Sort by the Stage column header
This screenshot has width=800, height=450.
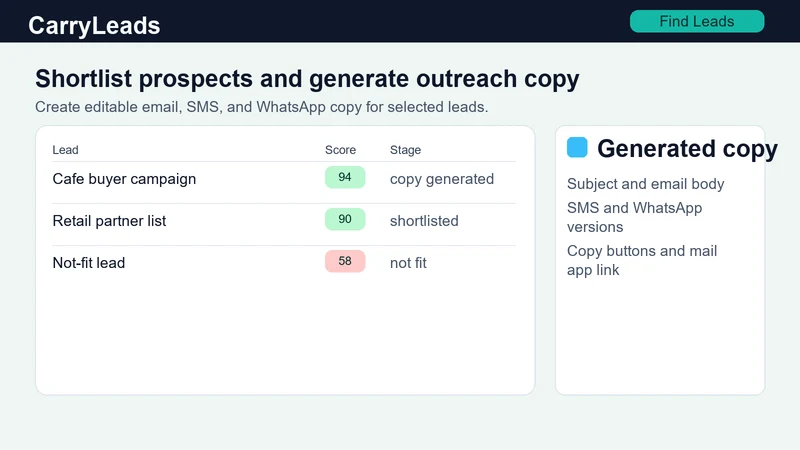click(x=406, y=150)
